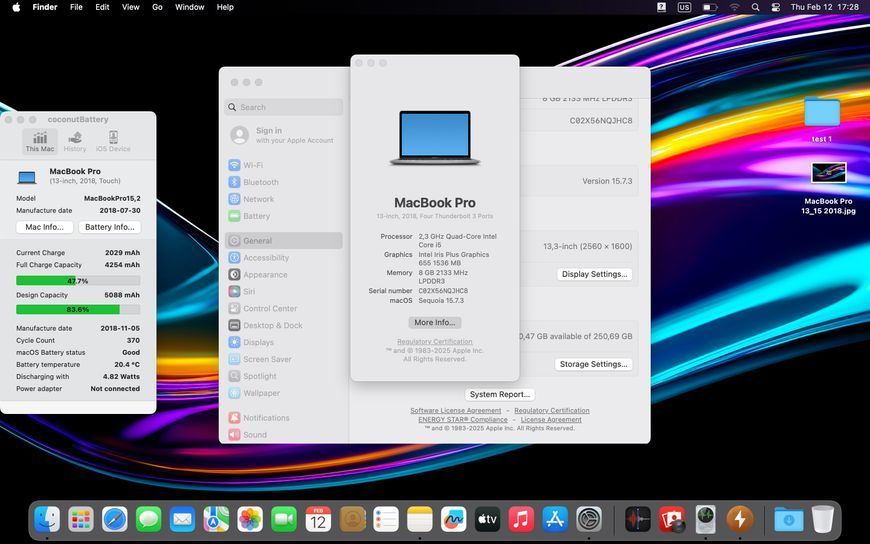
Task: Open the Go menu
Action: pyautogui.click(x=158, y=7)
